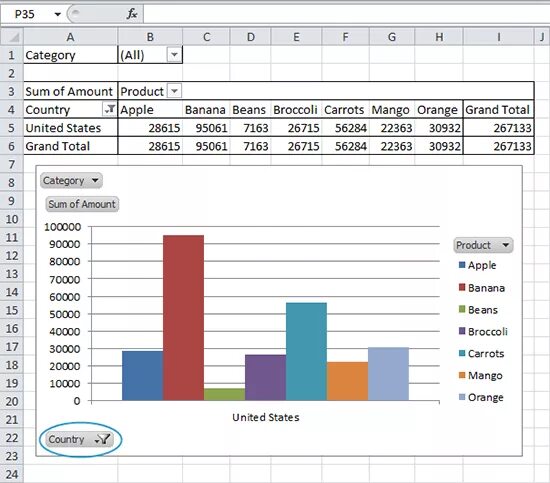Select the Grand Total column header
550x483 pixels.
498,110
